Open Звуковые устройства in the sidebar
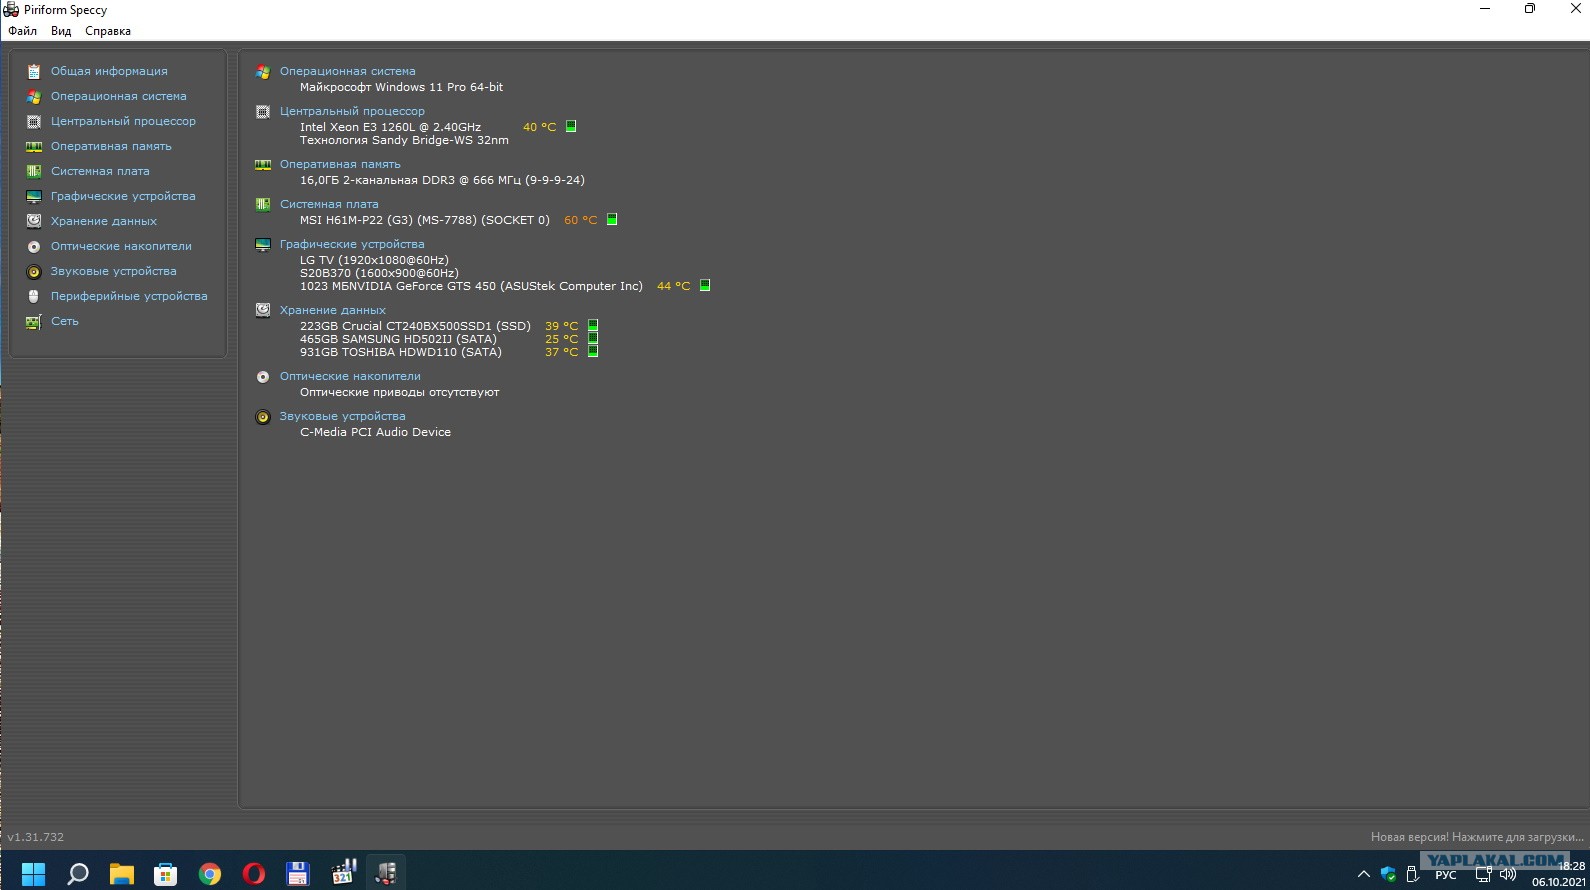 [113, 271]
